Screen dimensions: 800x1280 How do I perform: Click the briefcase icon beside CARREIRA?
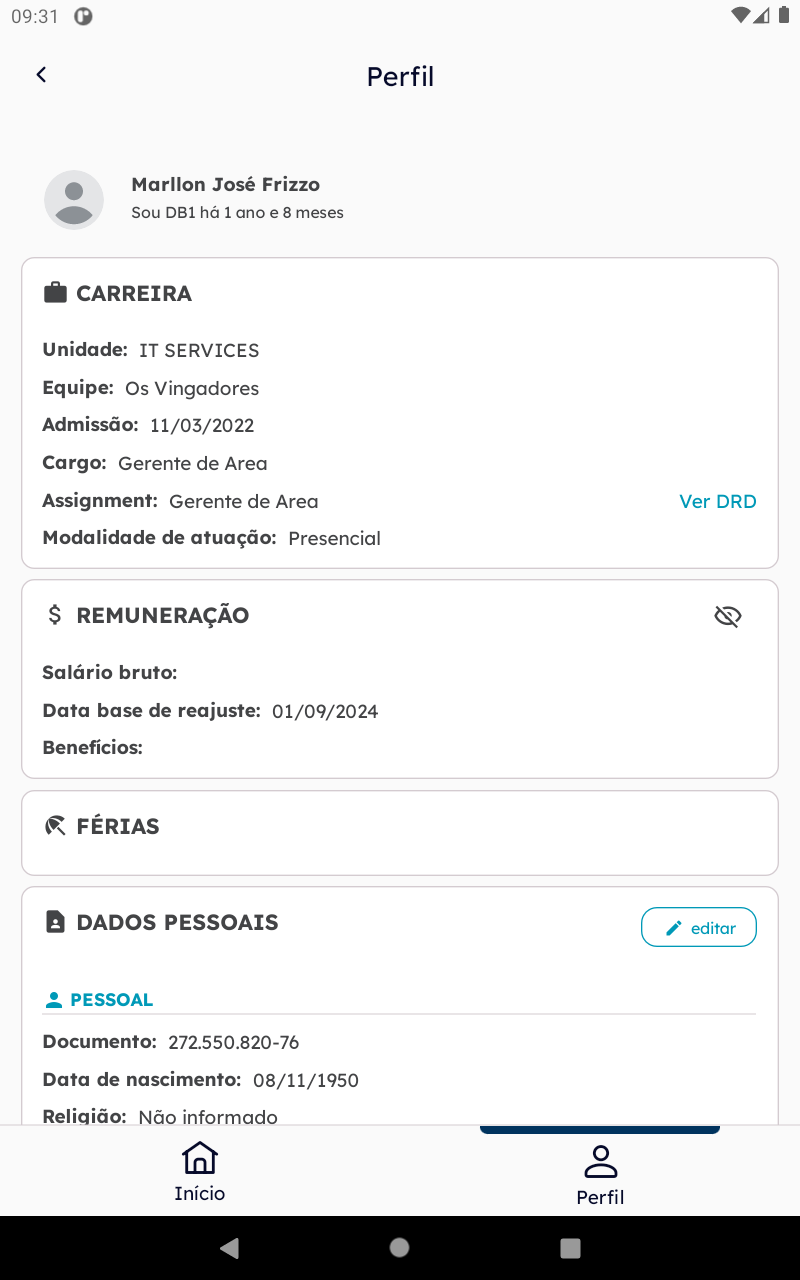coord(55,293)
